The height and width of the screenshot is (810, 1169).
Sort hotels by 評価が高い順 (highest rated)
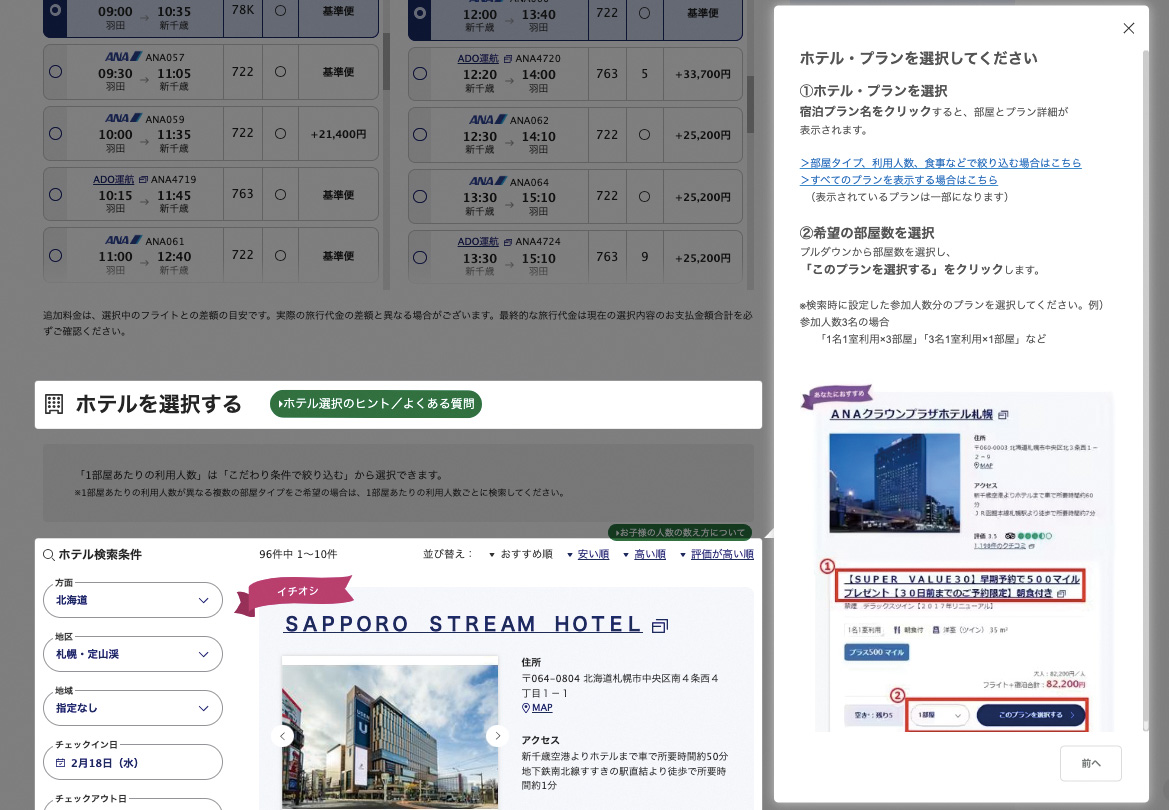(x=722, y=553)
